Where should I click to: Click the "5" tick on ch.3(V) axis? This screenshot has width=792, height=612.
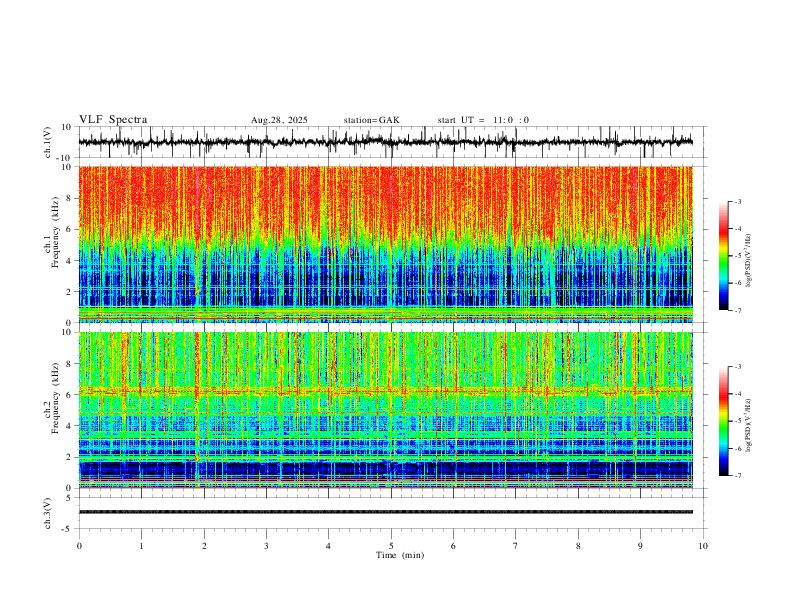point(70,498)
